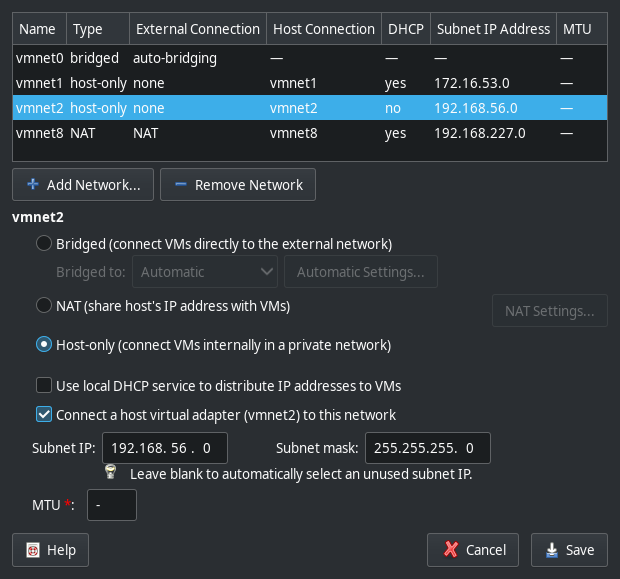
Task: Click 'Leave blank to automatically select' hint
Action: click(301, 474)
